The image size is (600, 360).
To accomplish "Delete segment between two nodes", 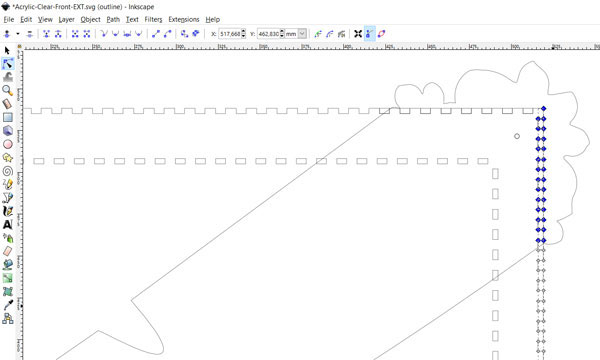I will [87, 34].
